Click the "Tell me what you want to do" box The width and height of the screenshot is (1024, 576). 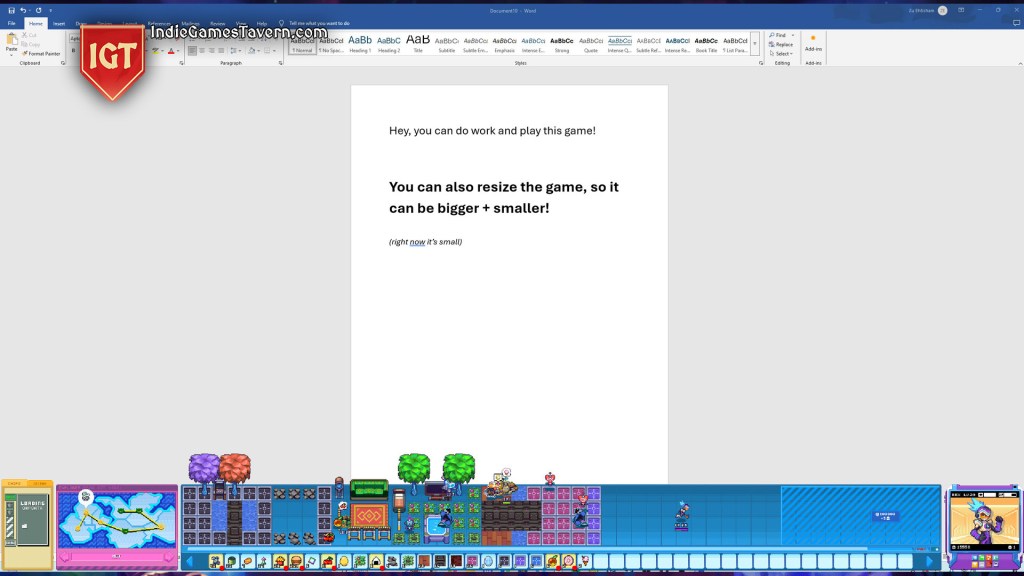click(x=319, y=23)
